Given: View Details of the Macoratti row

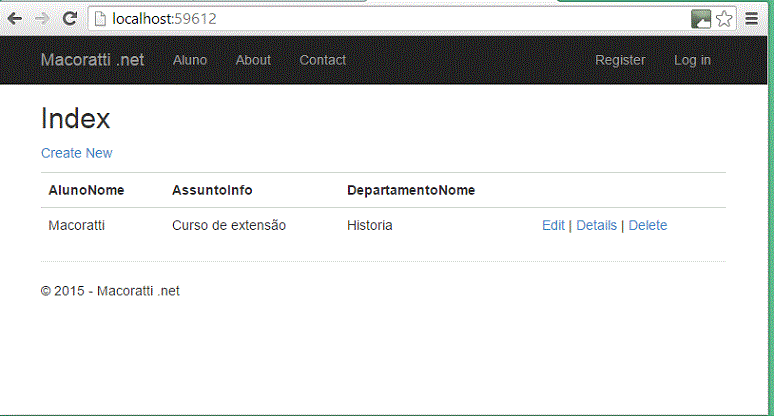Looking at the screenshot, I should [596, 225].
